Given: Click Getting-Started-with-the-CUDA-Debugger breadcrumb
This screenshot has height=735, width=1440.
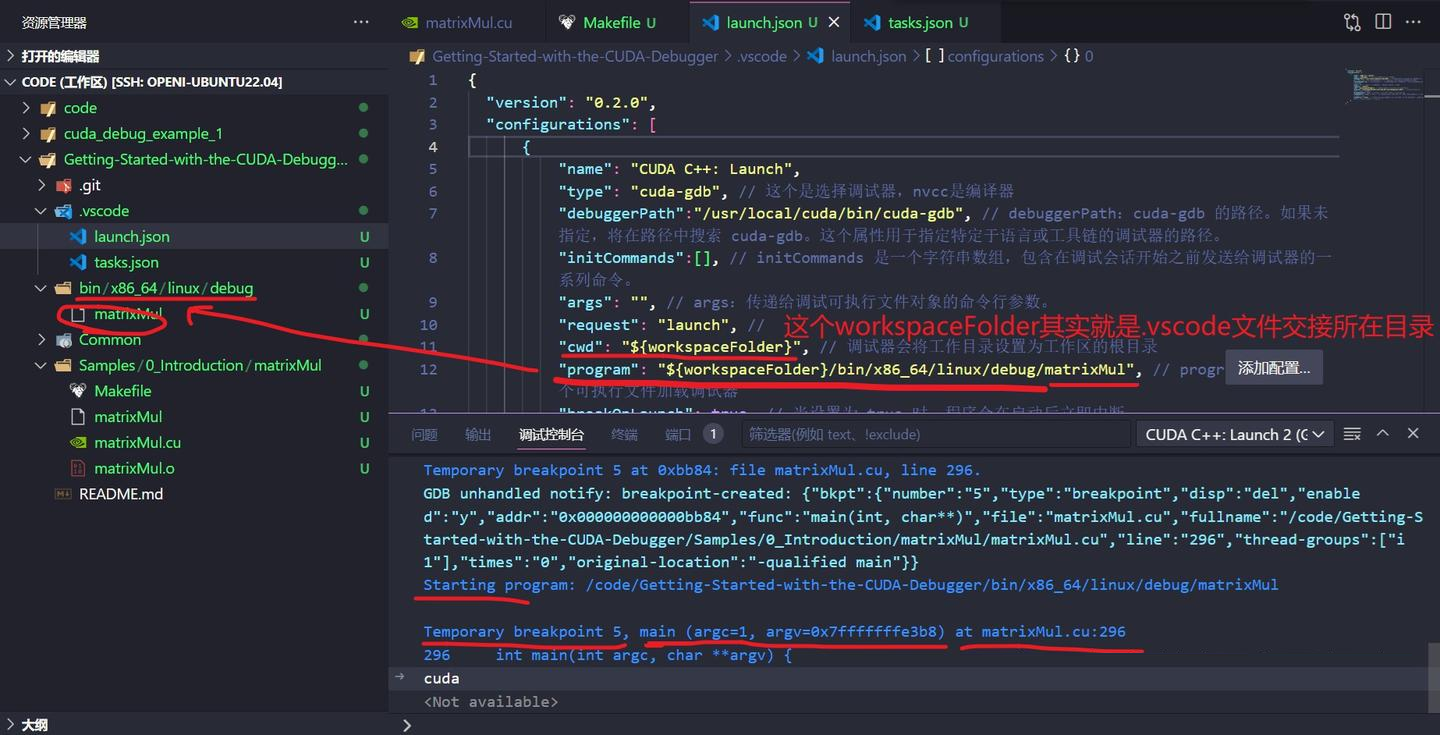Looking at the screenshot, I should [x=575, y=57].
